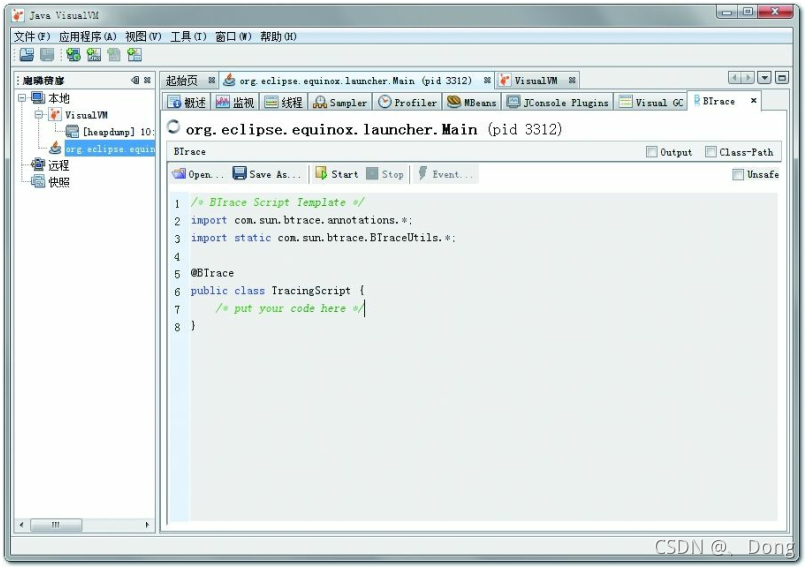The width and height of the screenshot is (810, 568).
Task: Close the applications side panel
Action: pos(148,80)
